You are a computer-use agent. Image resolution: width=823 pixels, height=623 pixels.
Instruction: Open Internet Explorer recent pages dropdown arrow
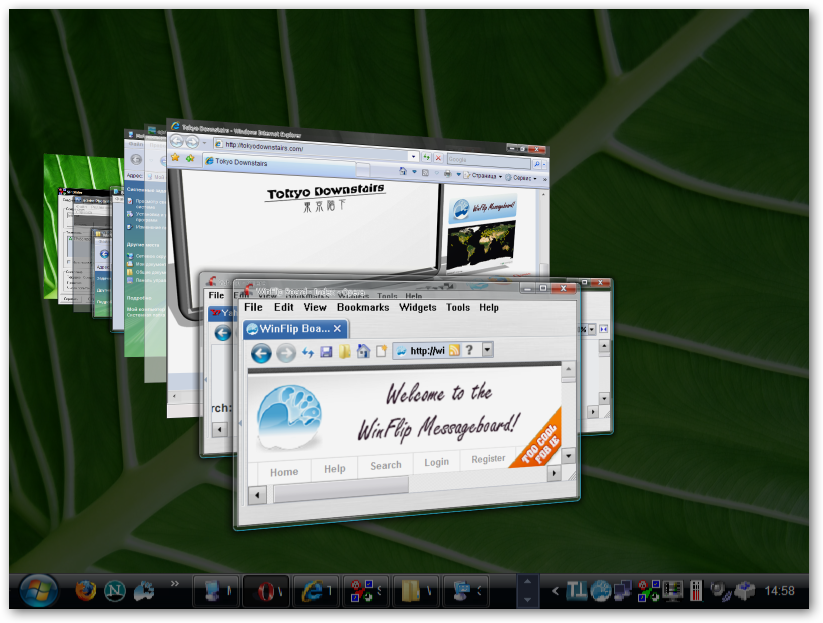[205, 142]
